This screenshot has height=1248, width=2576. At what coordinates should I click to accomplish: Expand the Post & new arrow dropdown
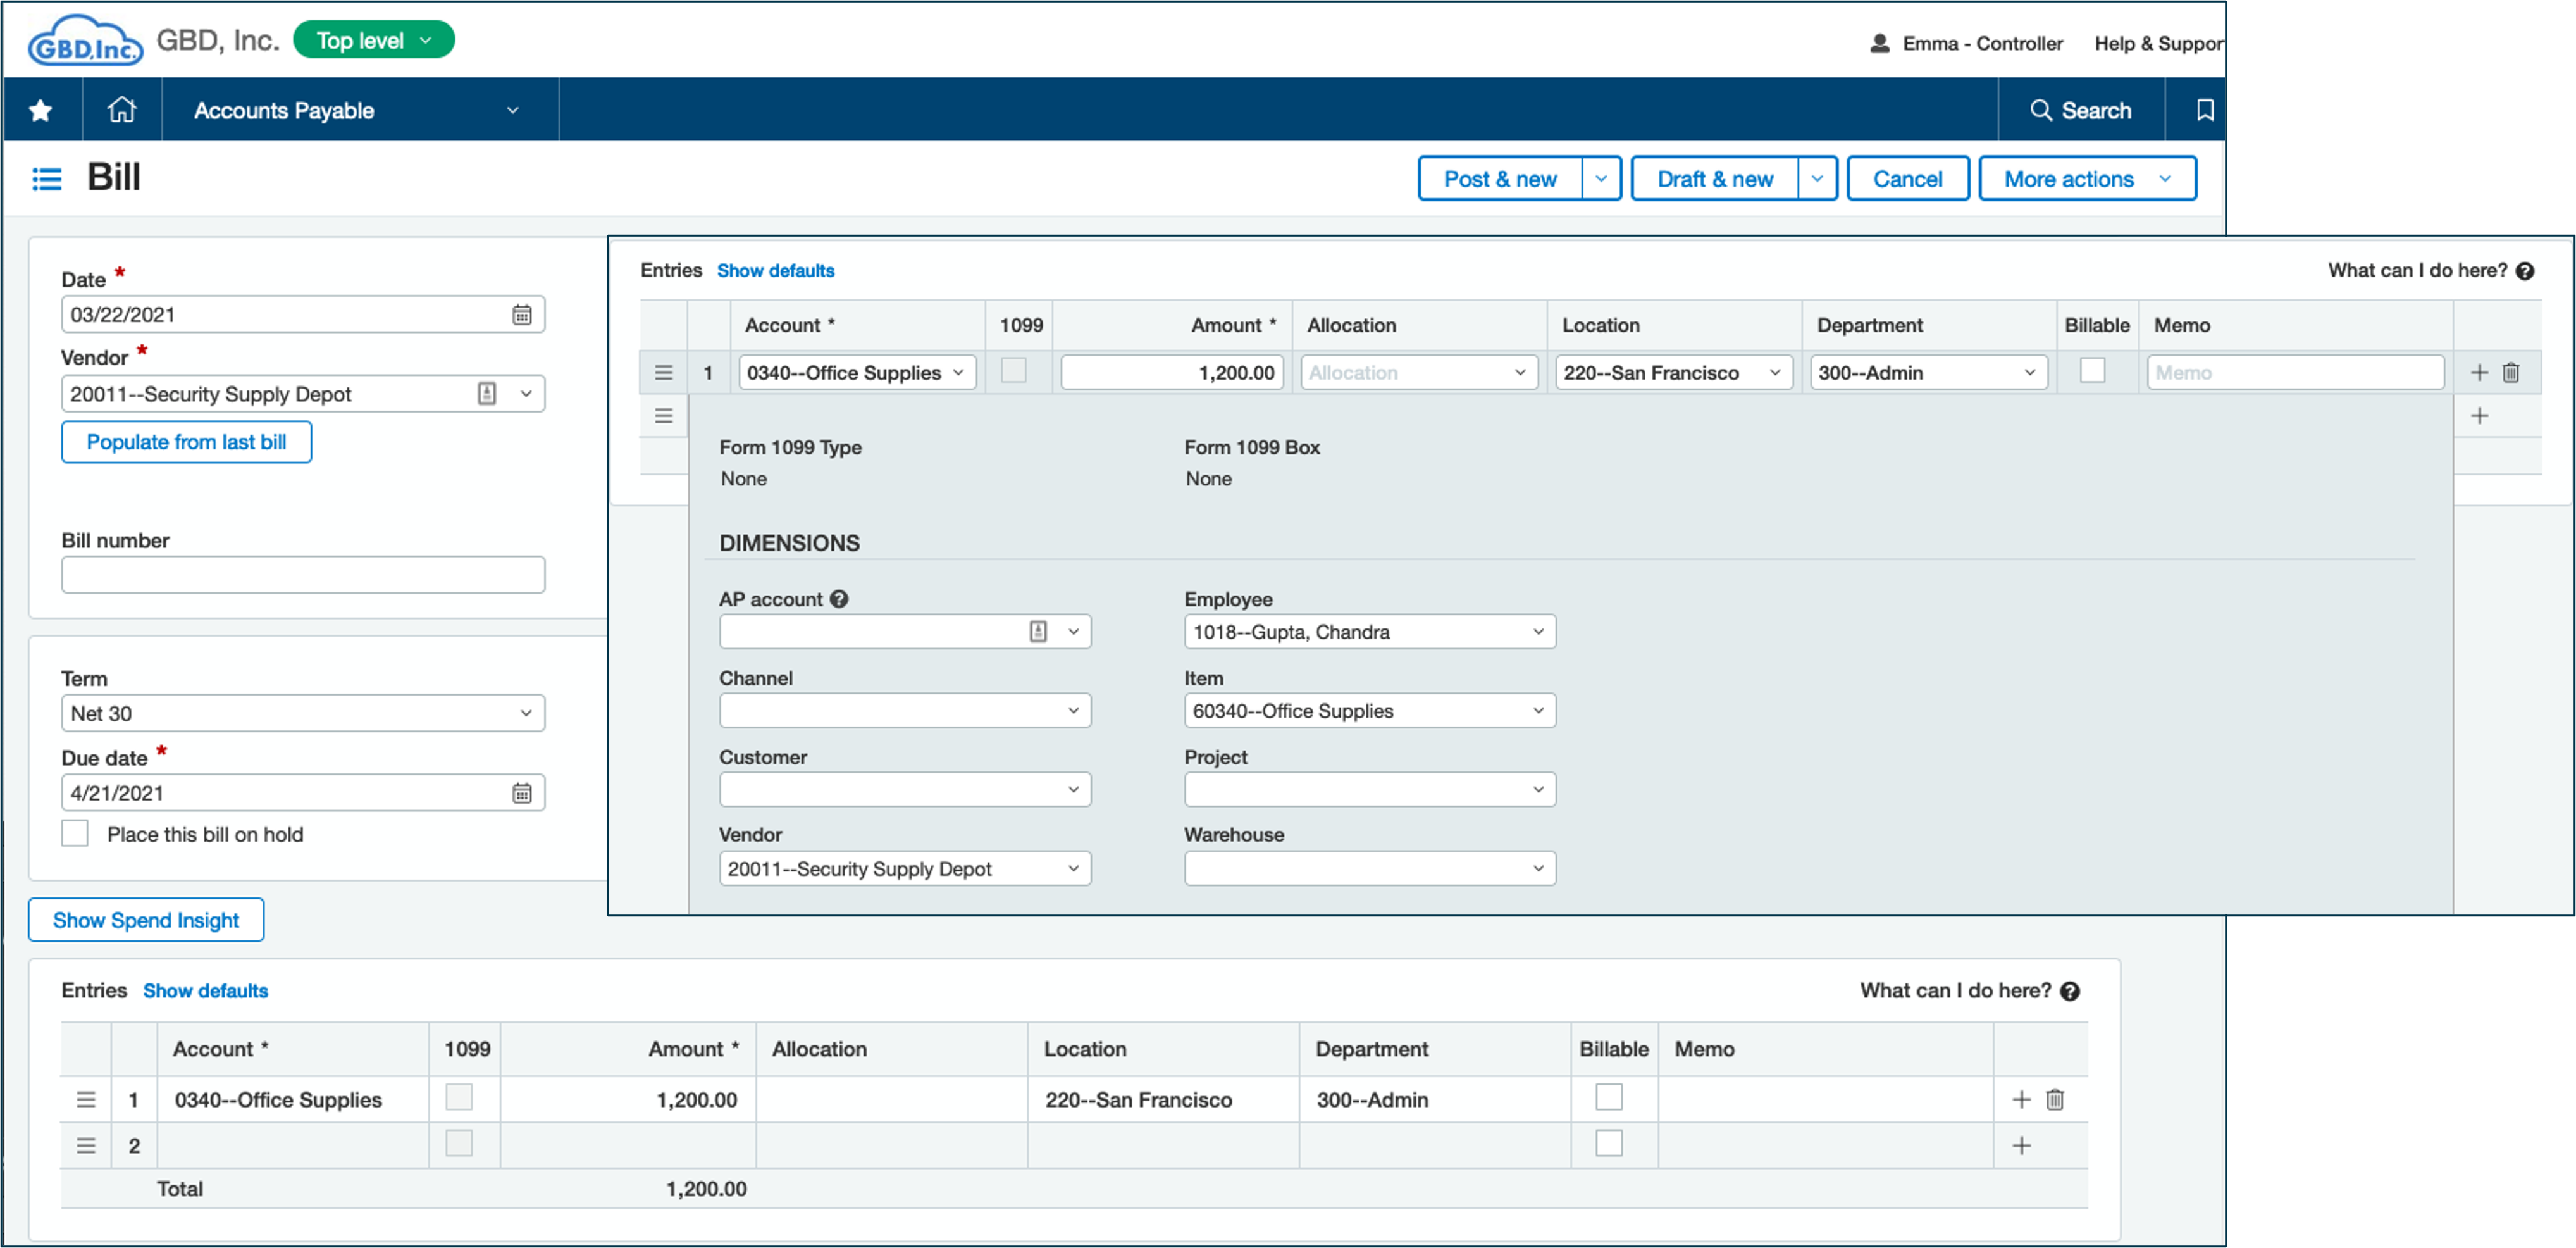coord(1600,179)
